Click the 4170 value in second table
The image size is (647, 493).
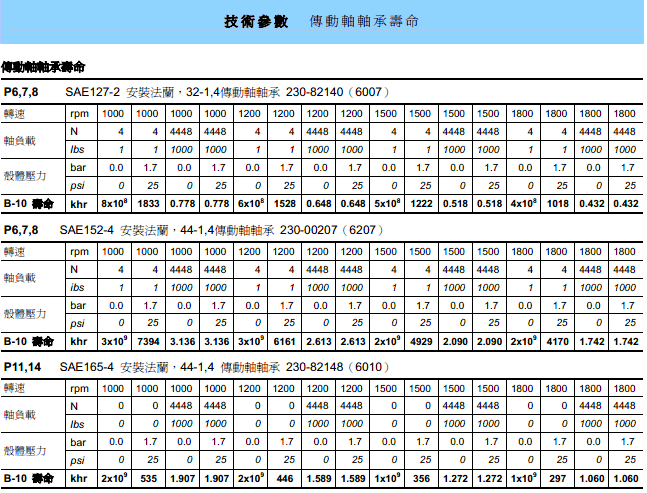557,341
